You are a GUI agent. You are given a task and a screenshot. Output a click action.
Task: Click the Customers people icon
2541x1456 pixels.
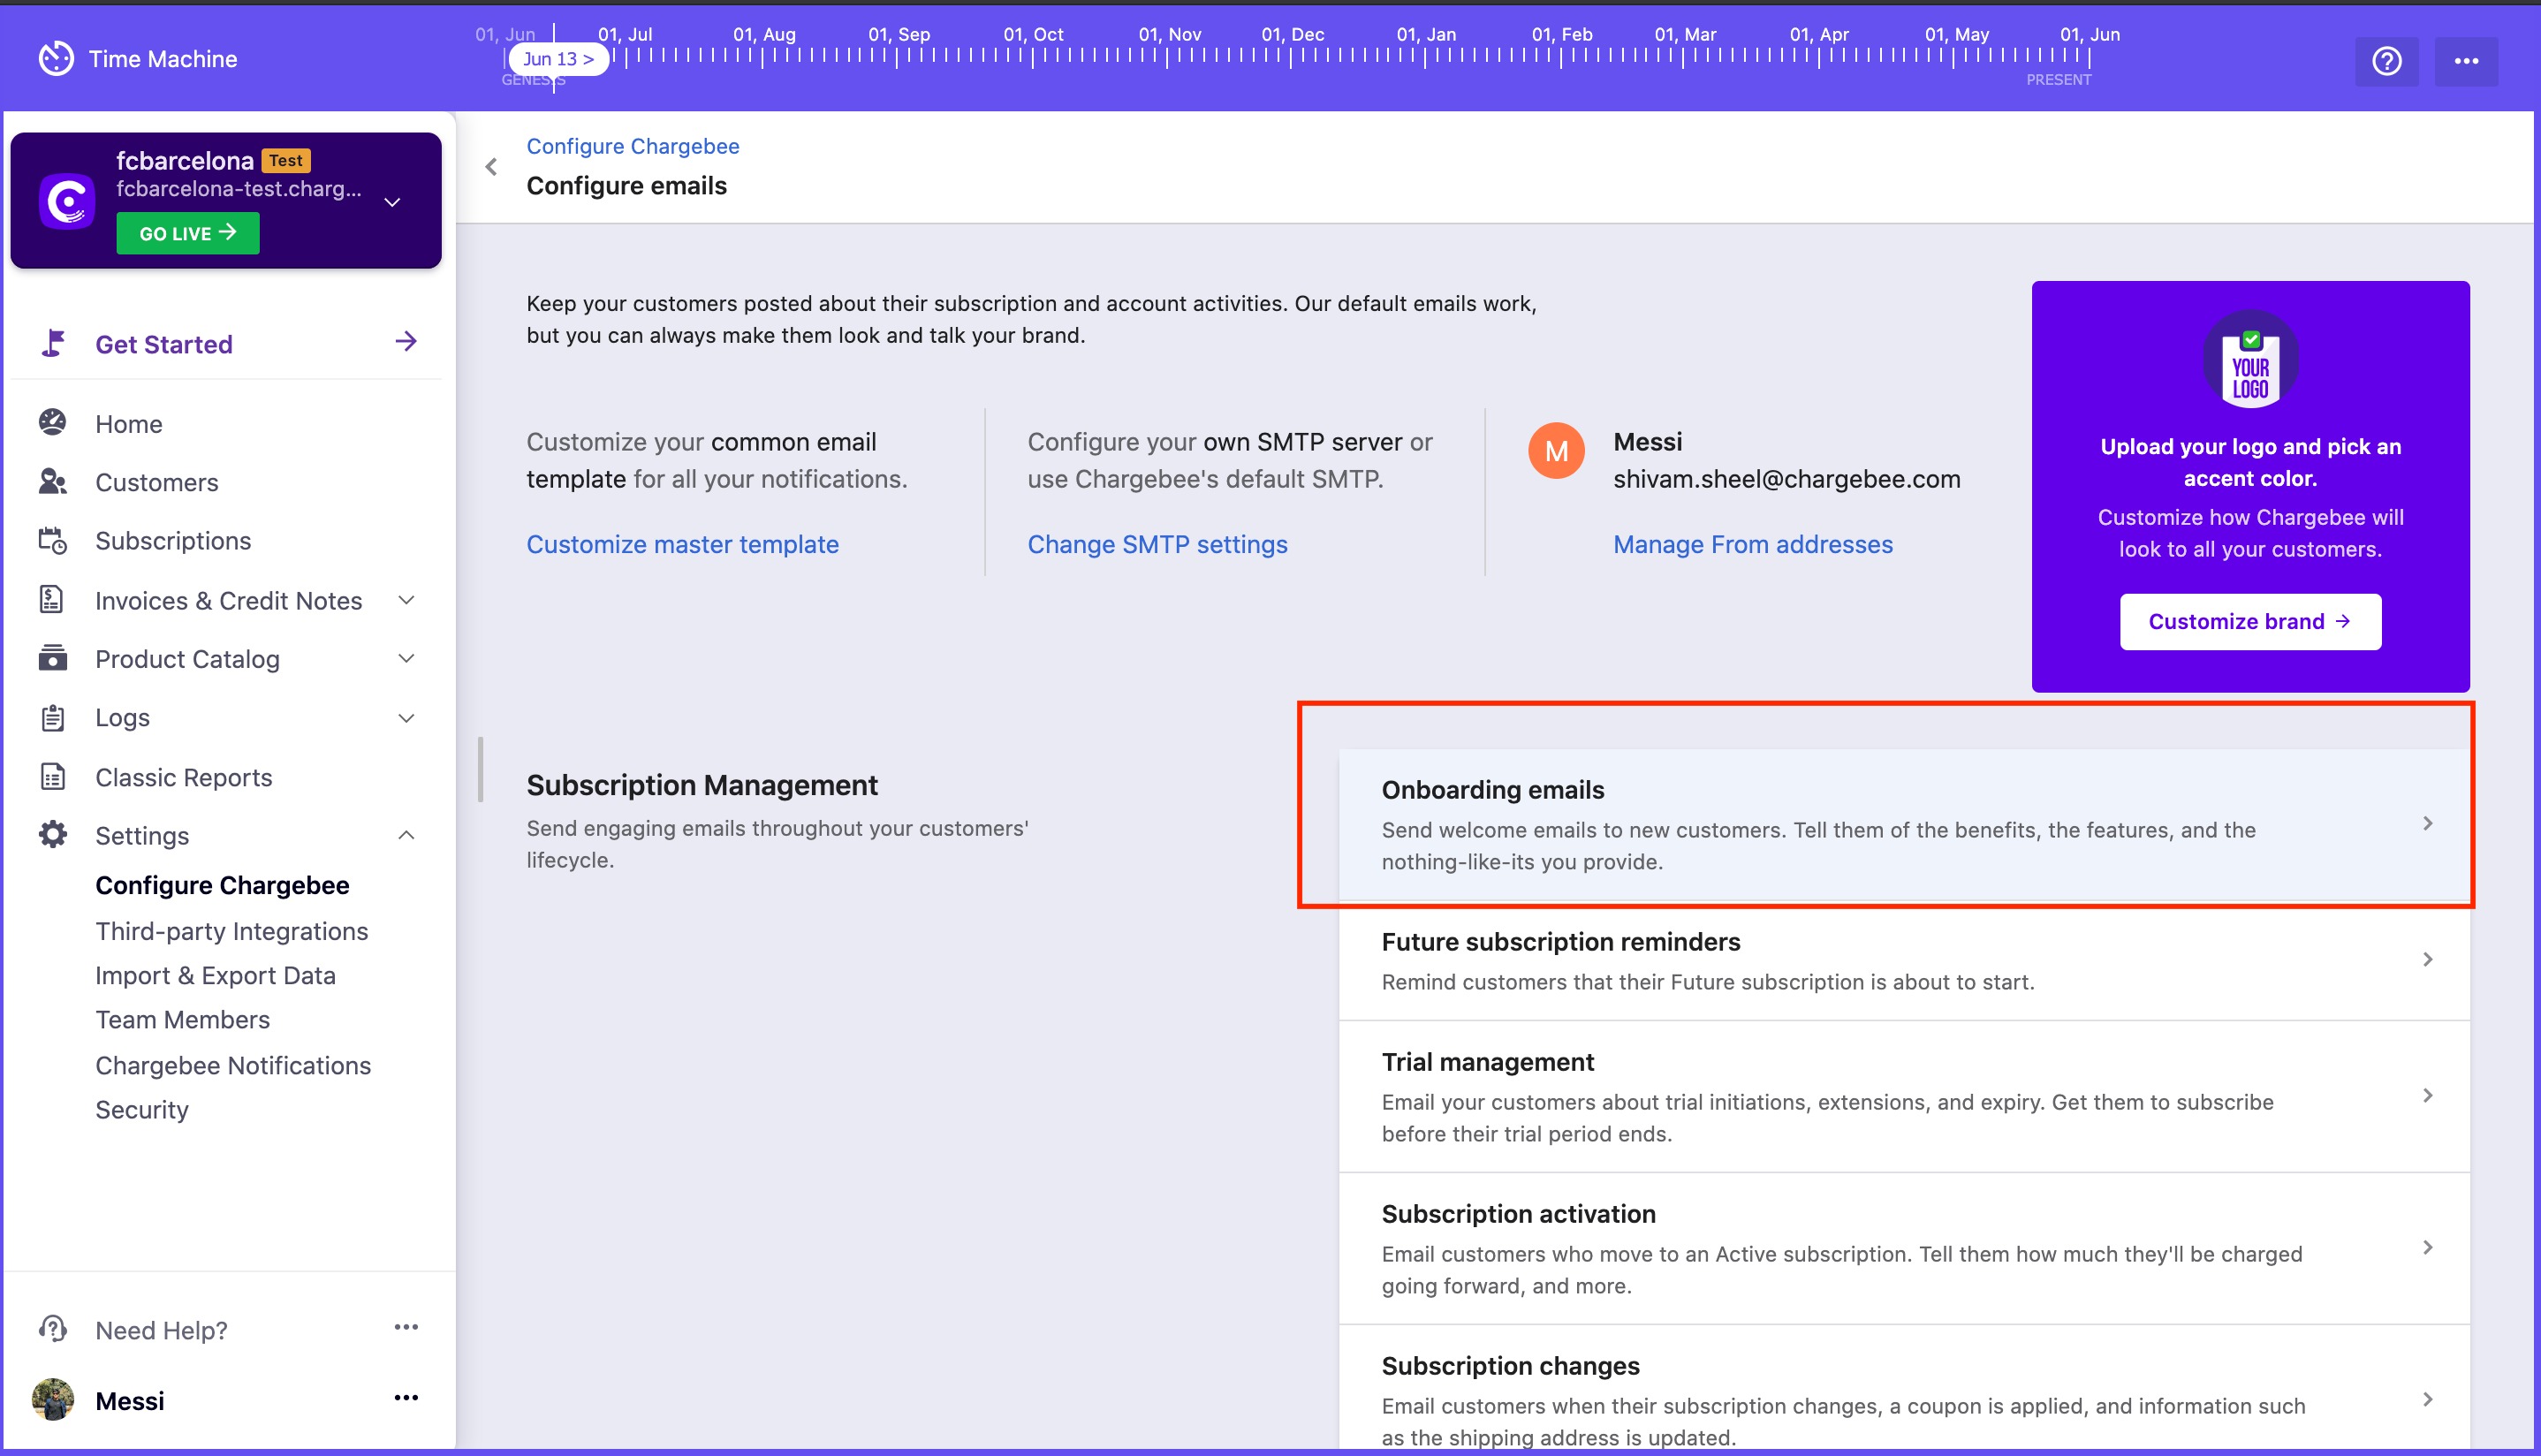point(52,482)
